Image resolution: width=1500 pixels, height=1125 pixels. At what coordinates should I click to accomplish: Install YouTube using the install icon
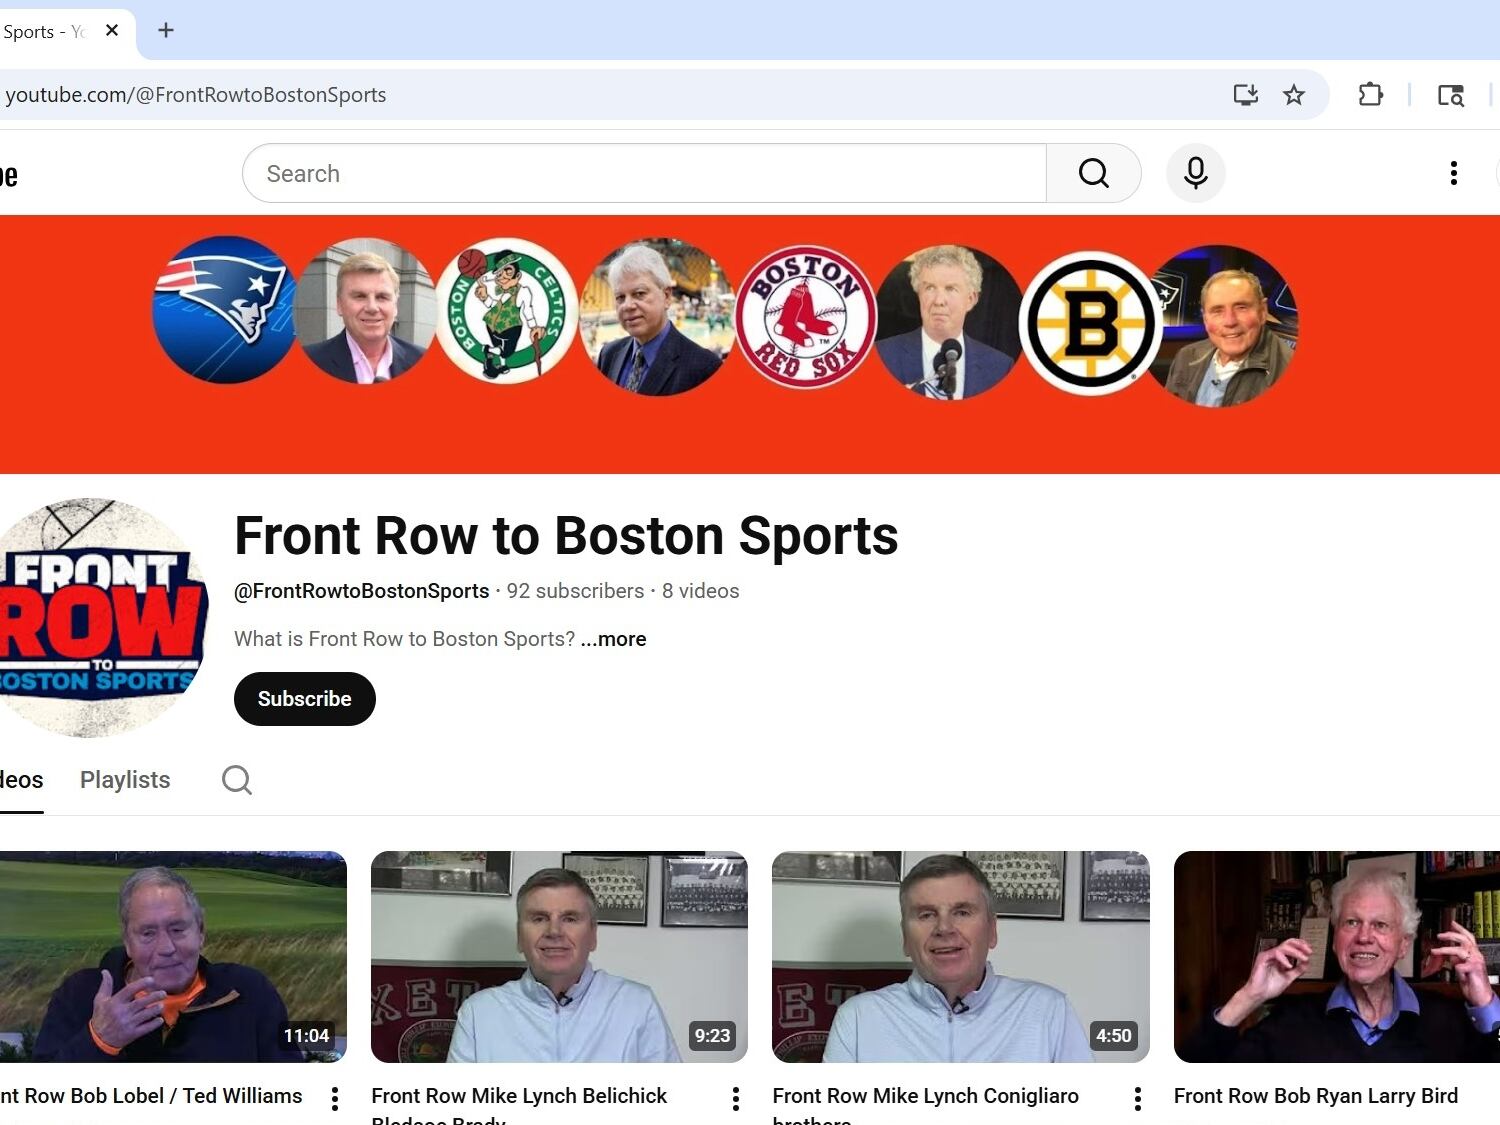coord(1245,94)
